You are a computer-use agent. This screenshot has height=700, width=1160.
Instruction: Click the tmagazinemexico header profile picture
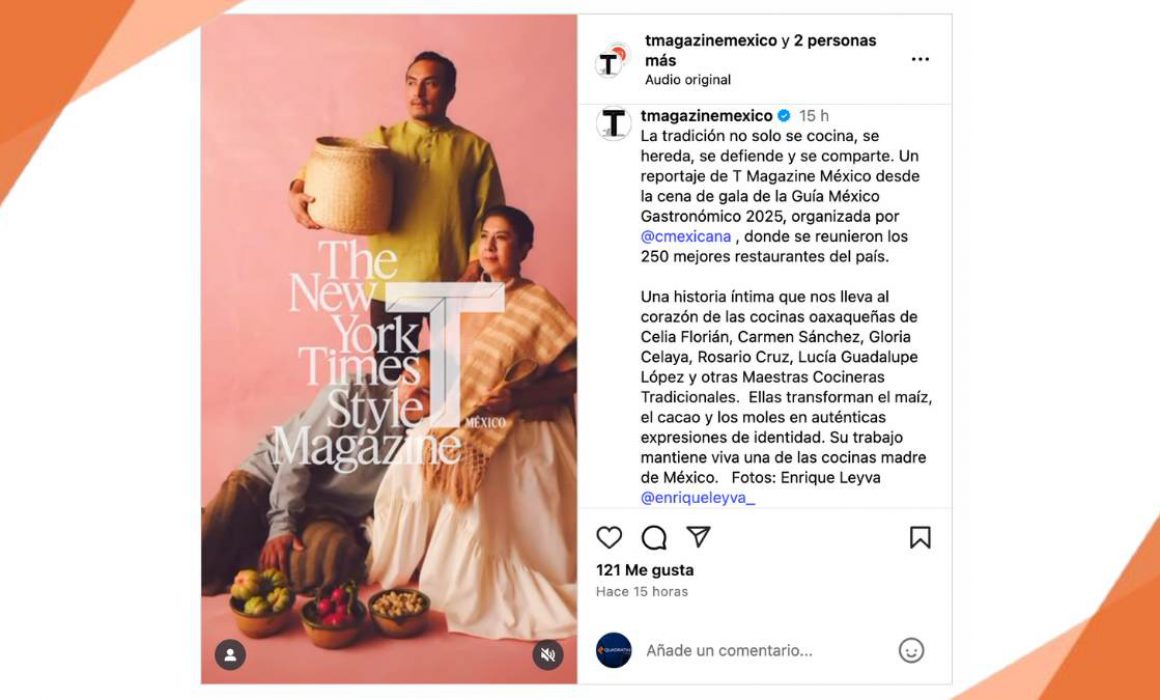[x=613, y=61]
